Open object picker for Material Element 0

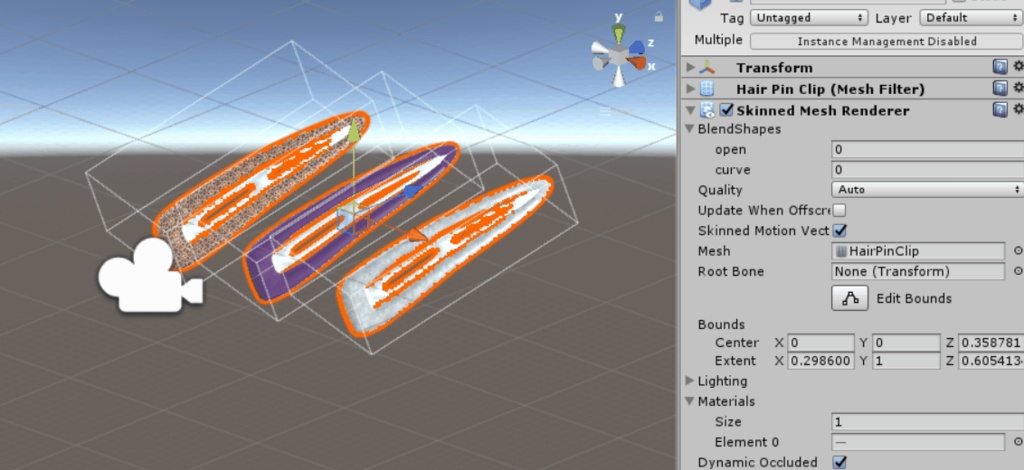click(x=1017, y=442)
